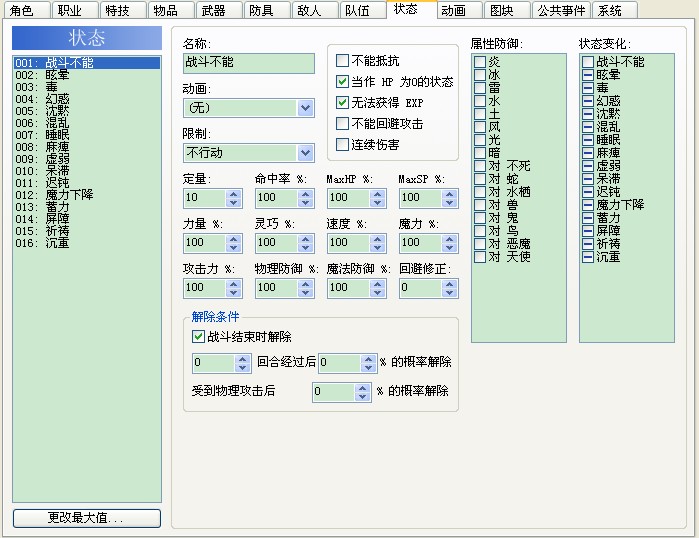Adjust the 回合经过后 release probability spinner
Viewport: 699px width, 538px height.
(368, 363)
